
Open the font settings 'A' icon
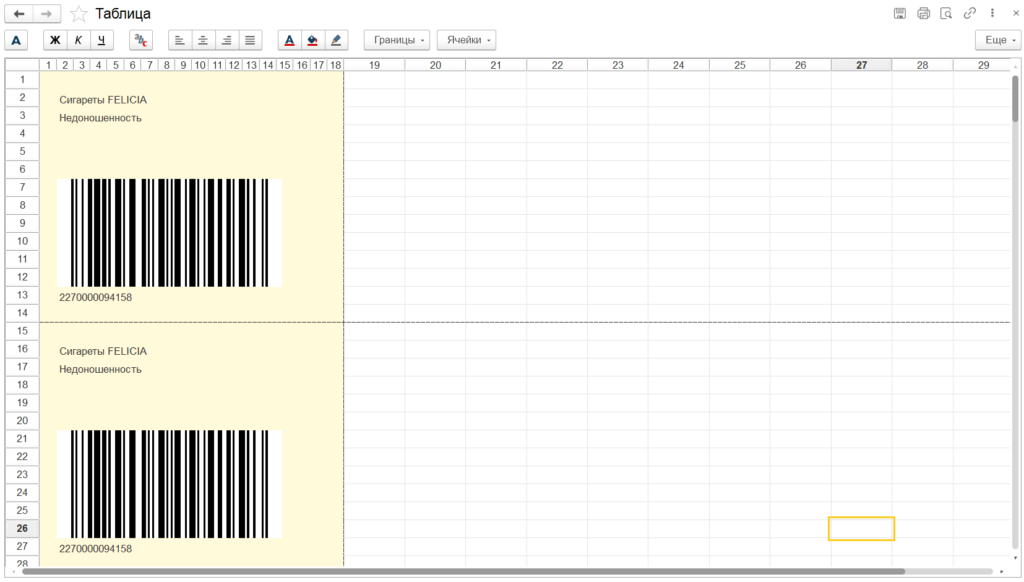pos(16,40)
